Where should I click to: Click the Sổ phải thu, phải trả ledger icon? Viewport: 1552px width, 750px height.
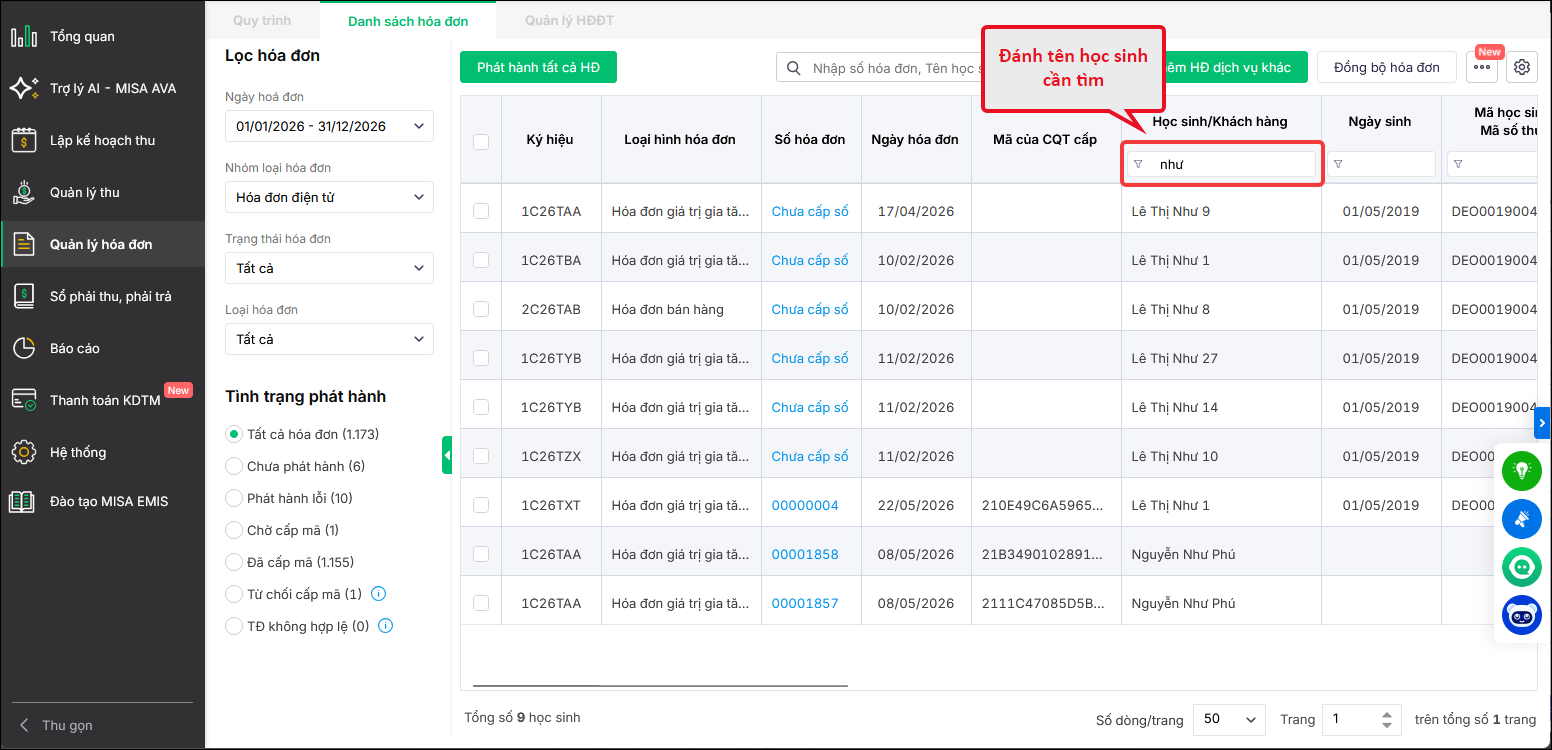(x=24, y=296)
